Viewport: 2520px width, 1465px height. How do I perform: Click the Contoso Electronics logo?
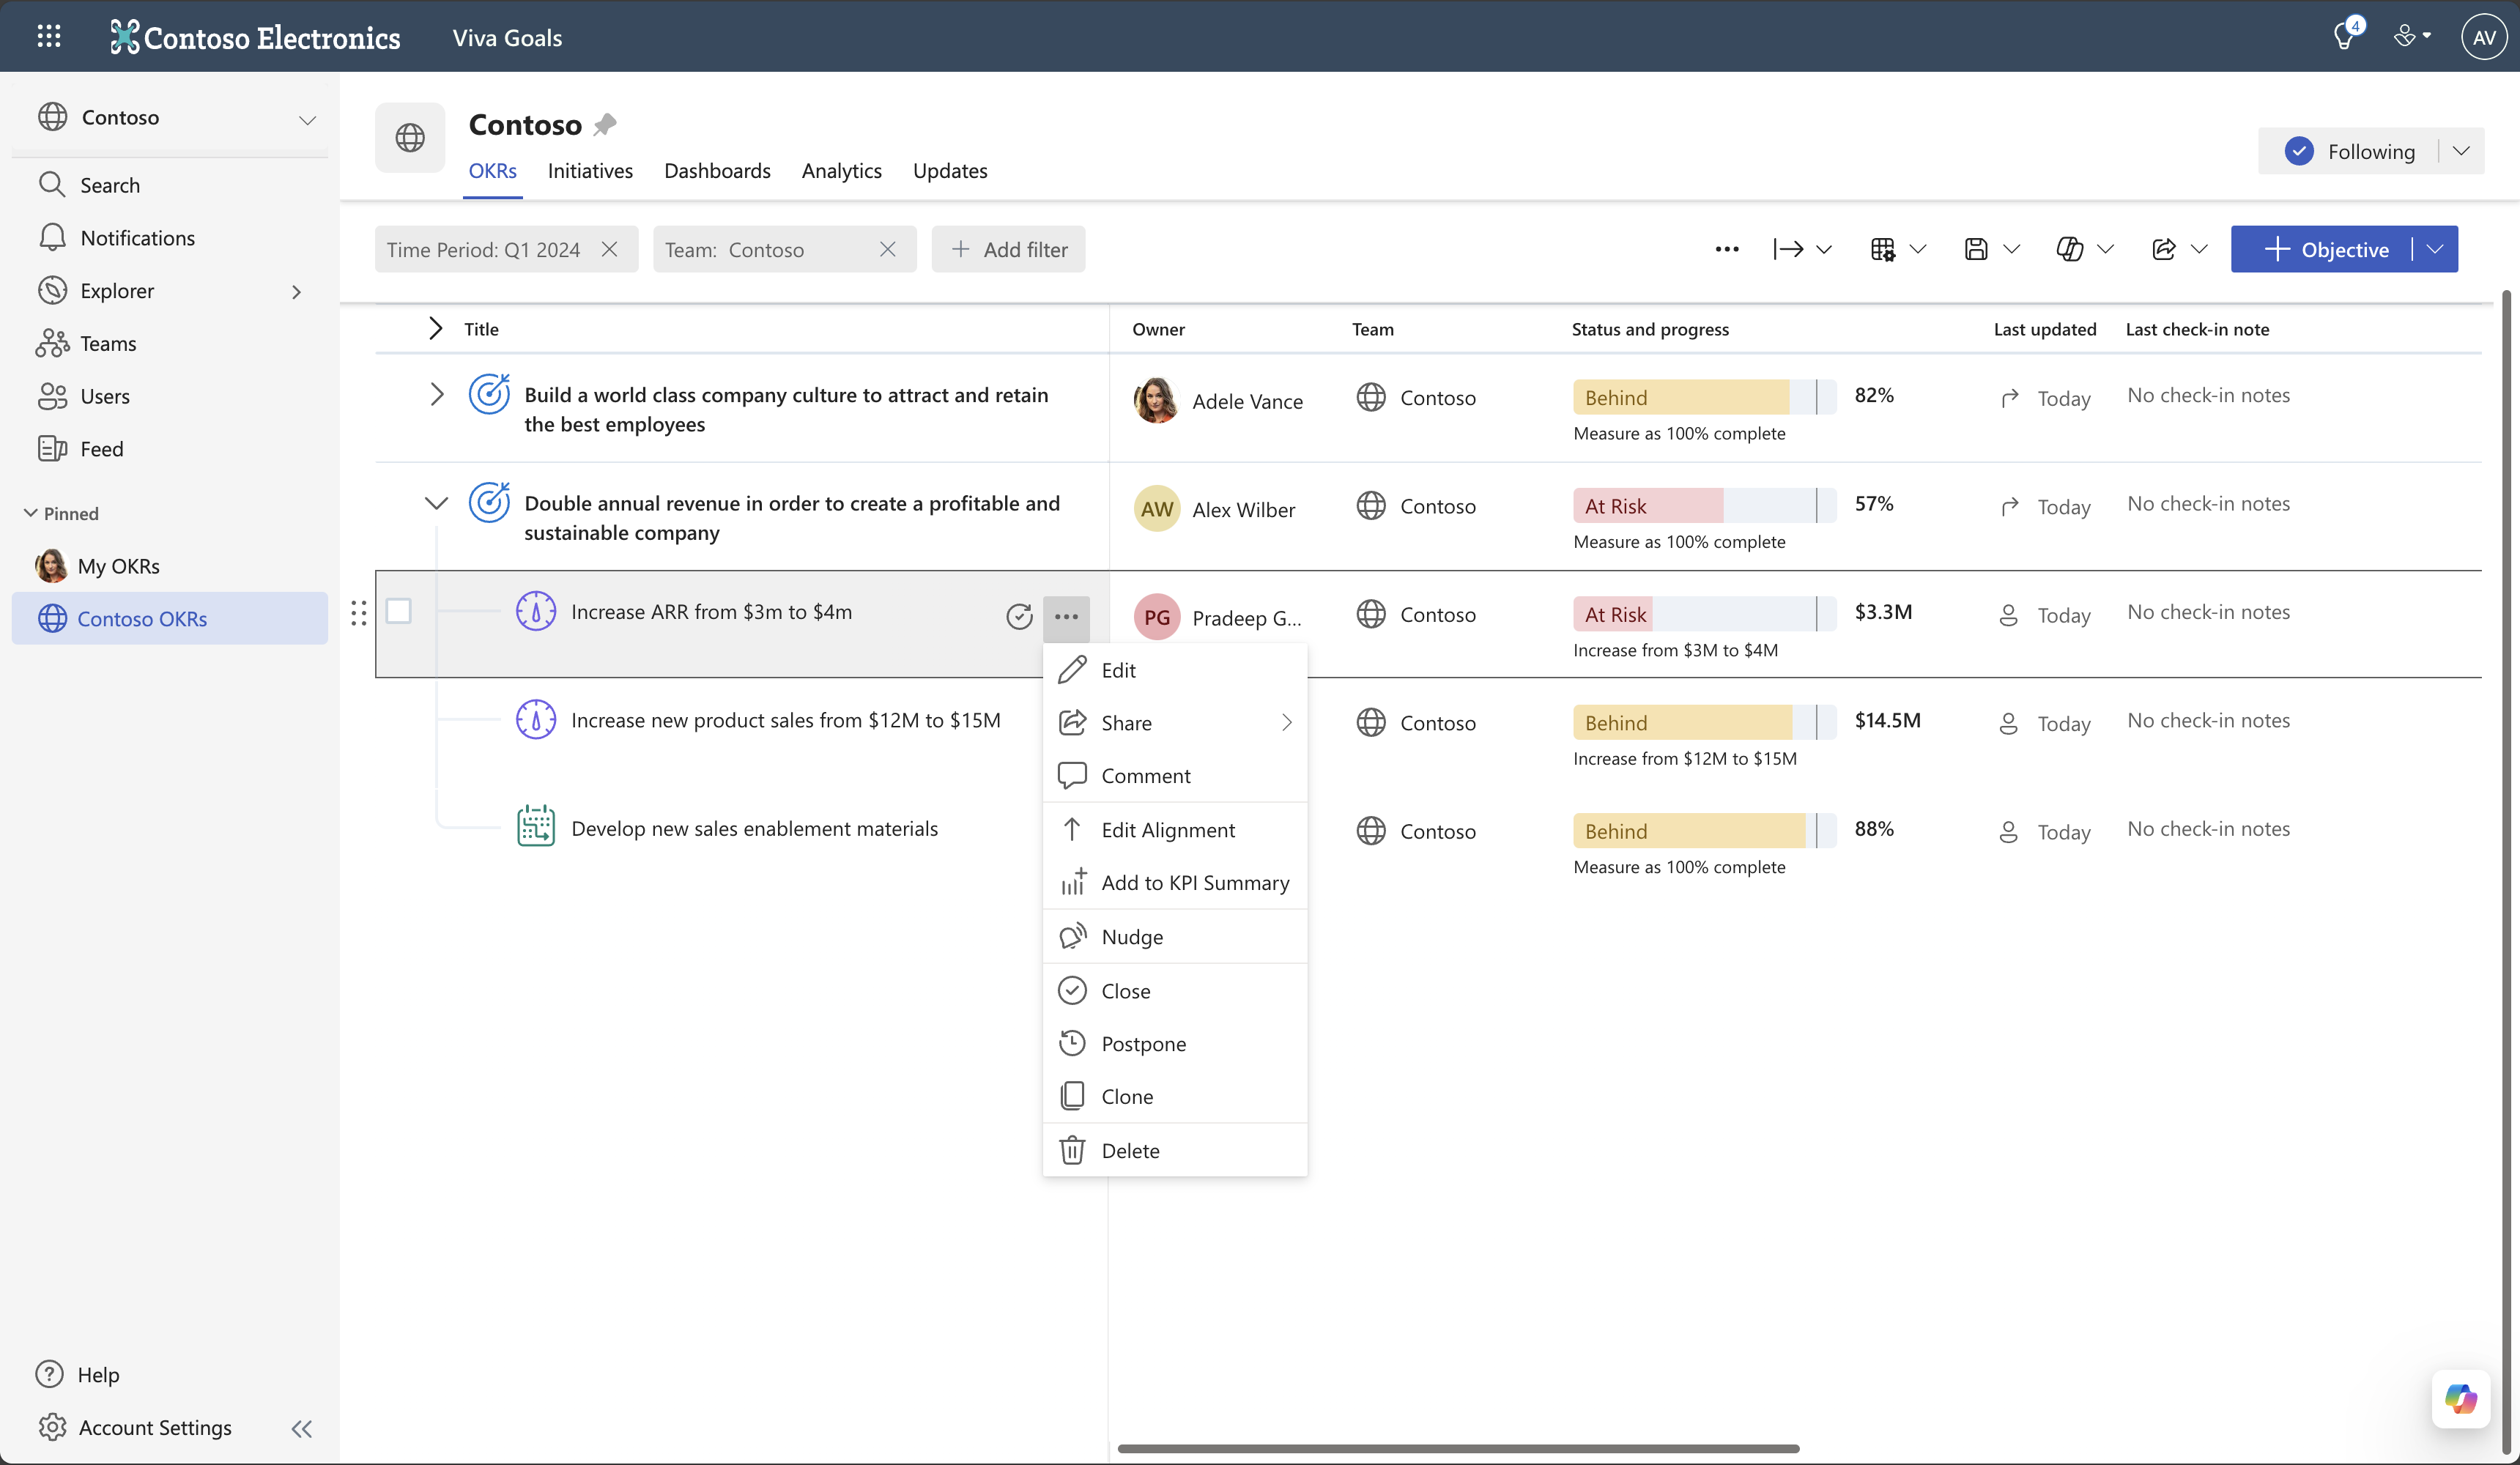tap(255, 37)
